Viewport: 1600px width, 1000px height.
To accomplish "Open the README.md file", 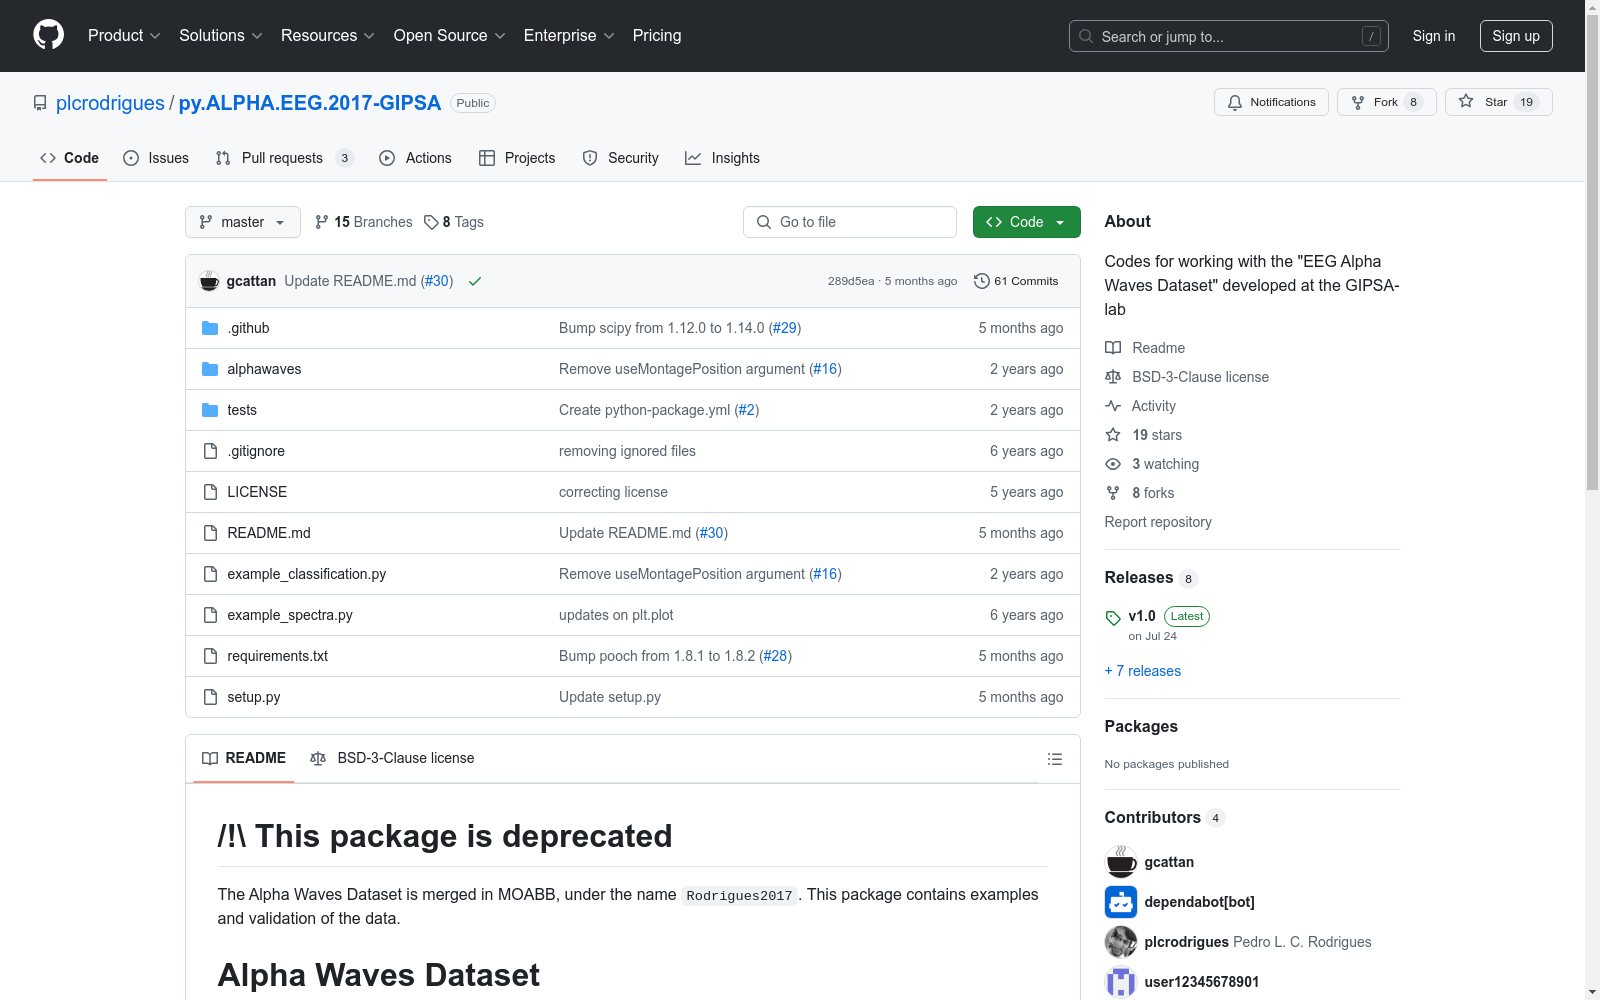I will (269, 533).
